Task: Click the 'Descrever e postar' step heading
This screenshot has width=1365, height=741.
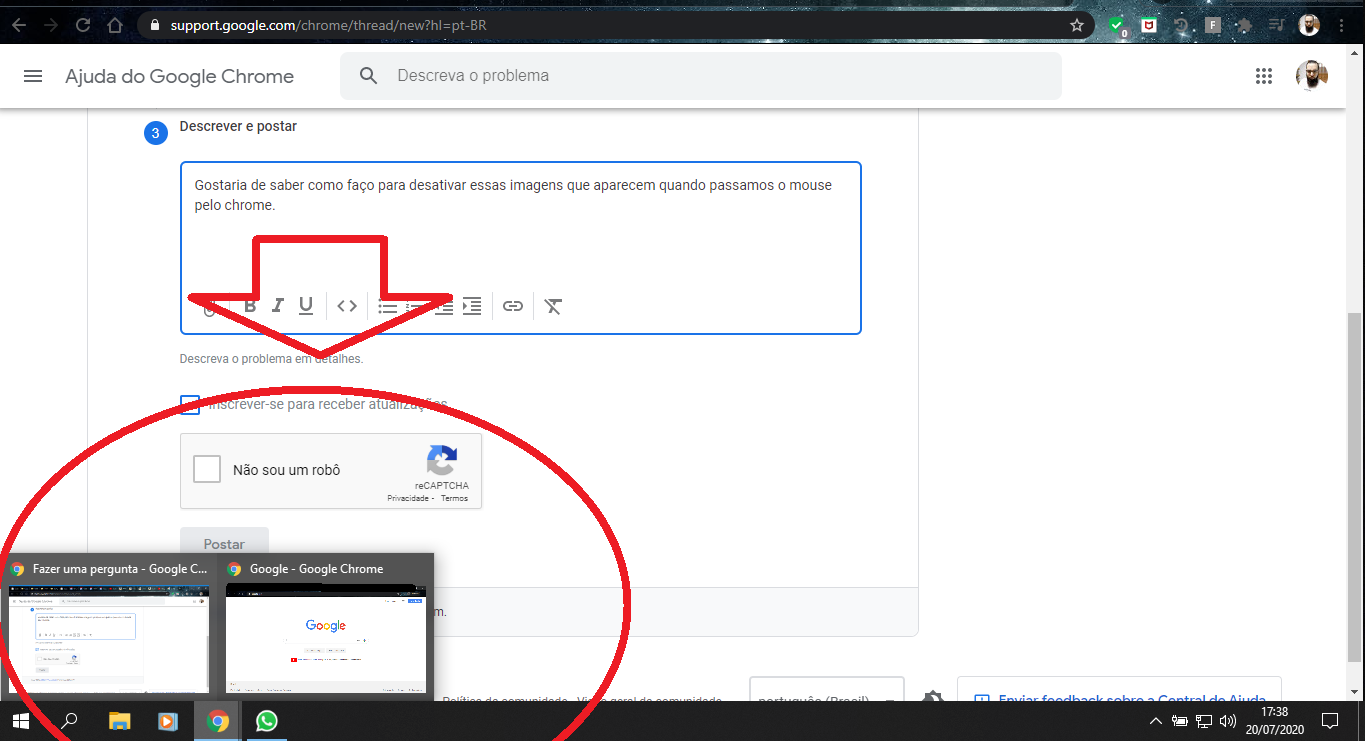Action: pos(238,127)
